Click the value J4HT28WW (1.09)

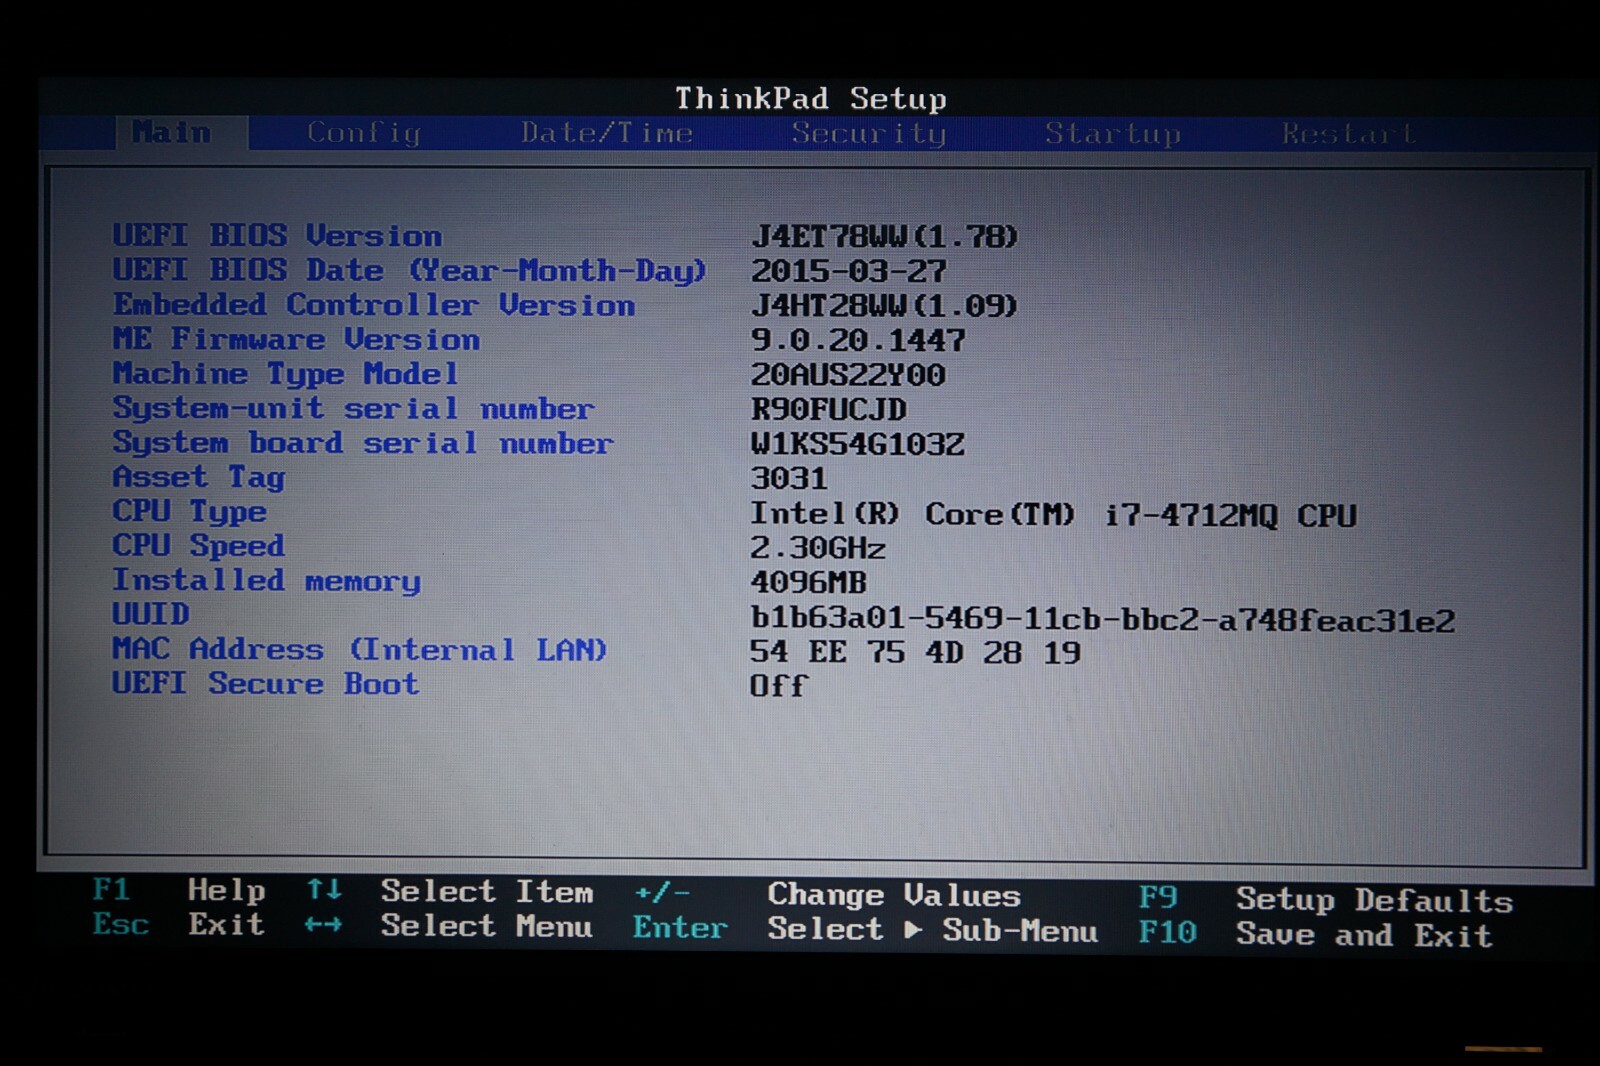coord(884,306)
